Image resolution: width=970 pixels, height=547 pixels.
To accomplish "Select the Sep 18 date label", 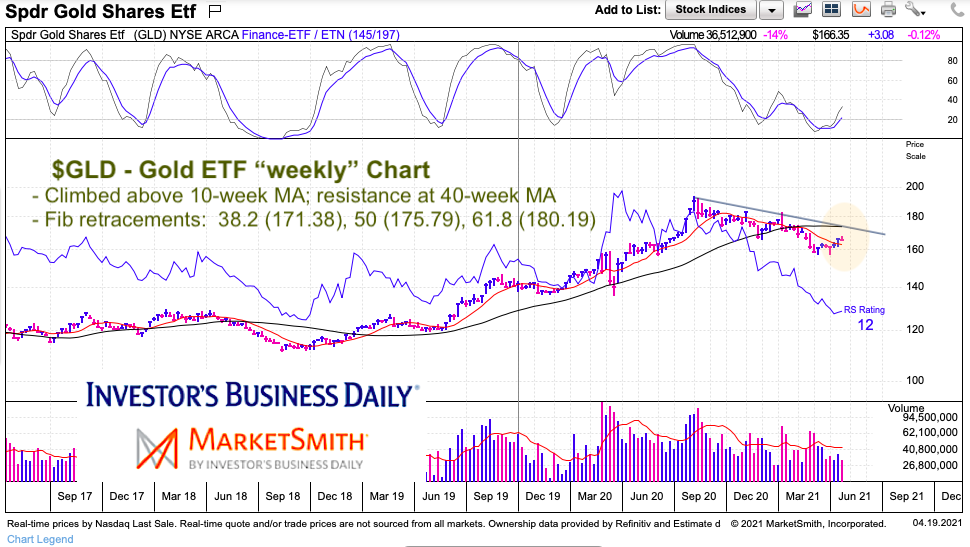I will (x=283, y=496).
